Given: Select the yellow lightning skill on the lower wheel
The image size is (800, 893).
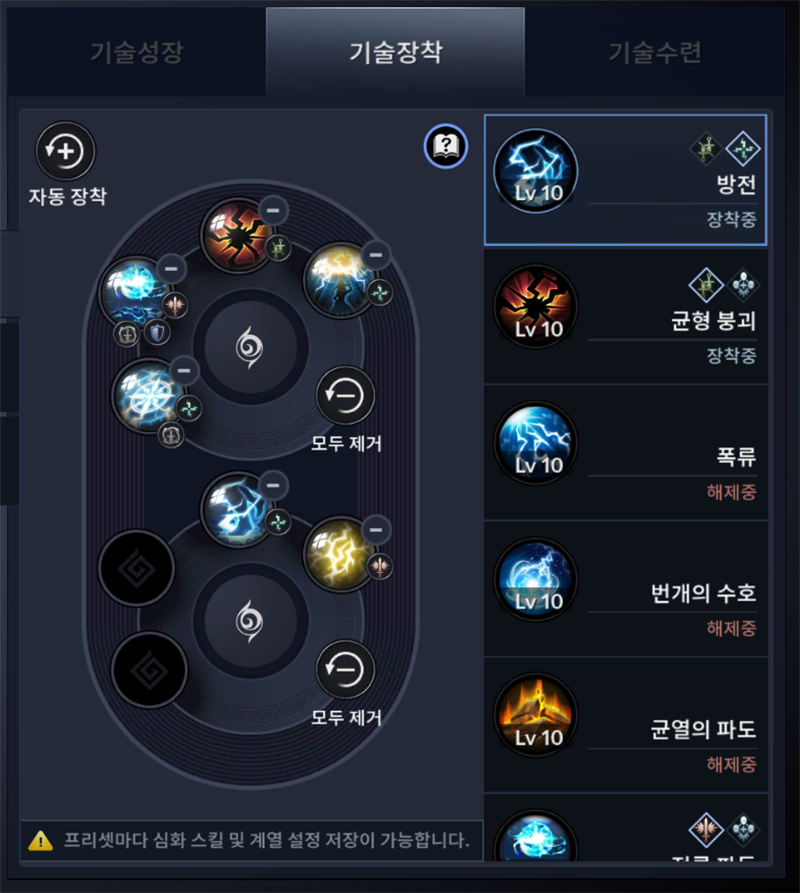Looking at the screenshot, I should (340, 554).
